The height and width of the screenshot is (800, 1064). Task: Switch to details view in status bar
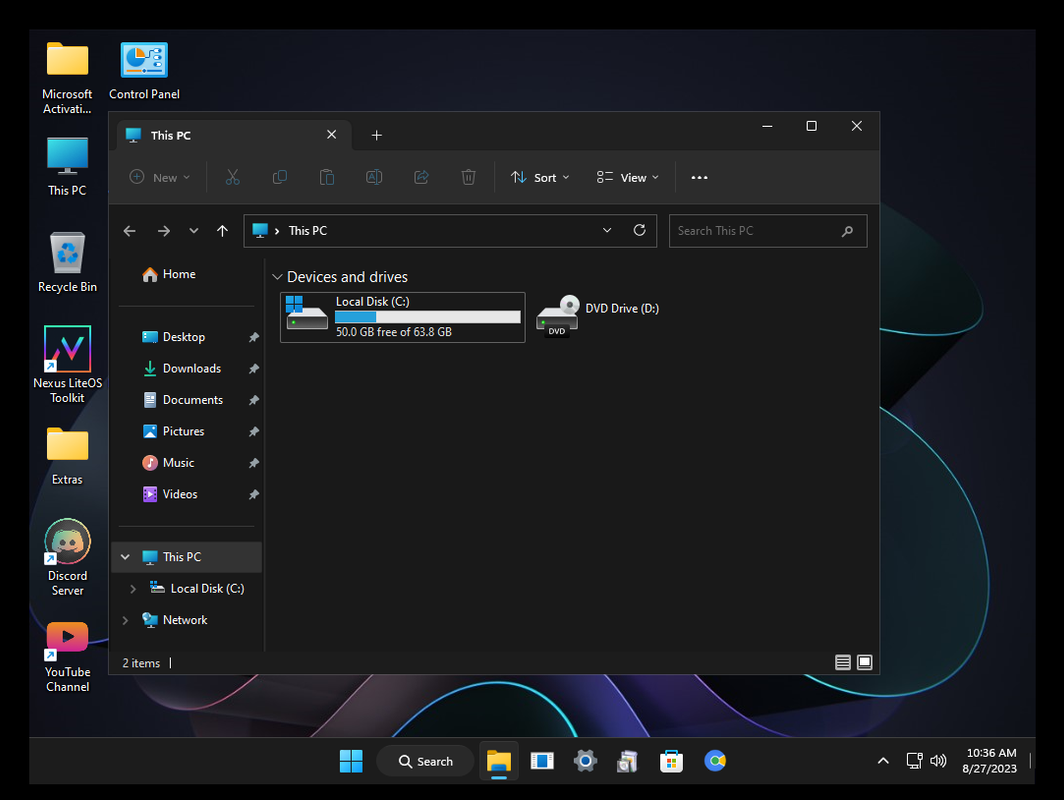click(842, 662)
